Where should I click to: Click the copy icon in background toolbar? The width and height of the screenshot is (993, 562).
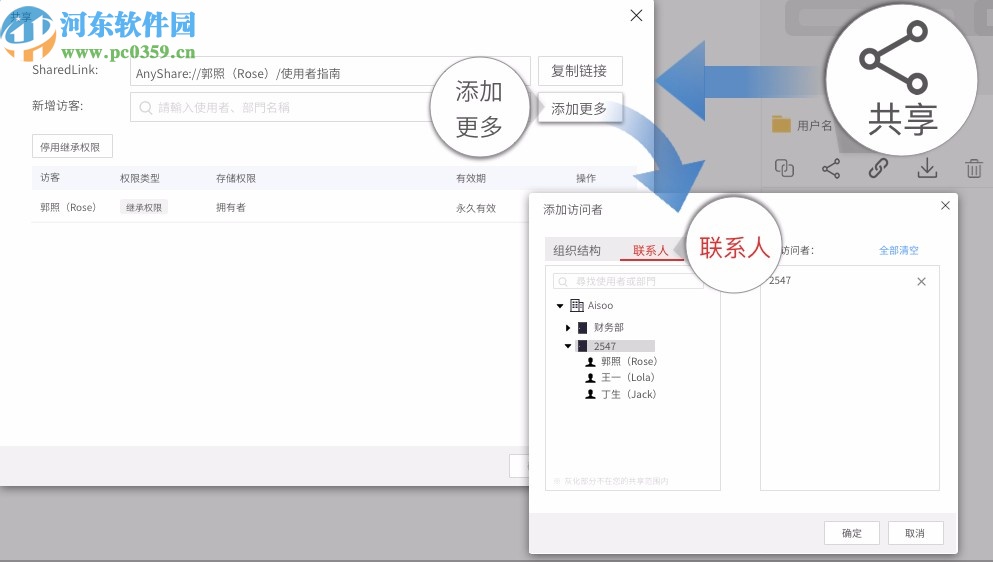point(784,168)
